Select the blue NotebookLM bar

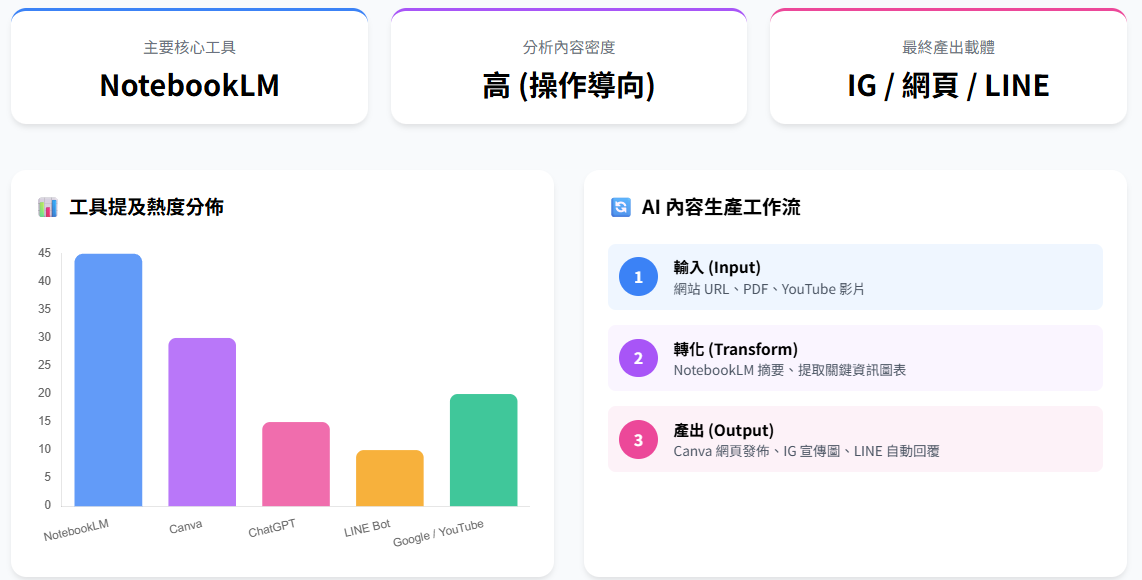tap(108, 380)
